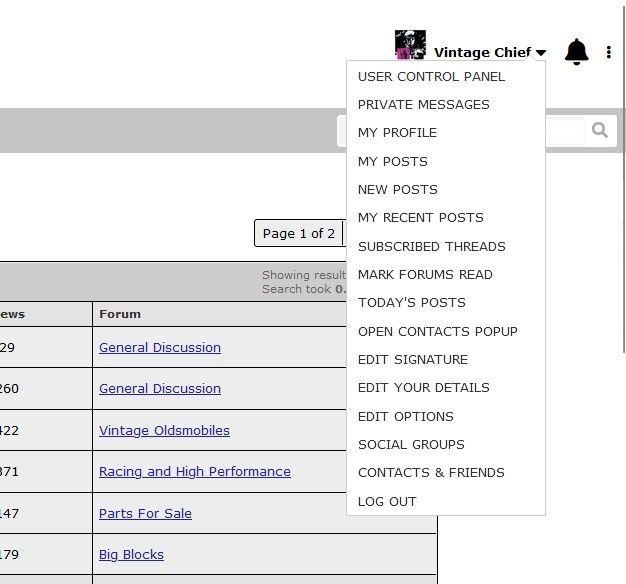This screenshot has width=626, height=584.
Task: Open User Control Panel menu item
Action: [x=431, y=77]
